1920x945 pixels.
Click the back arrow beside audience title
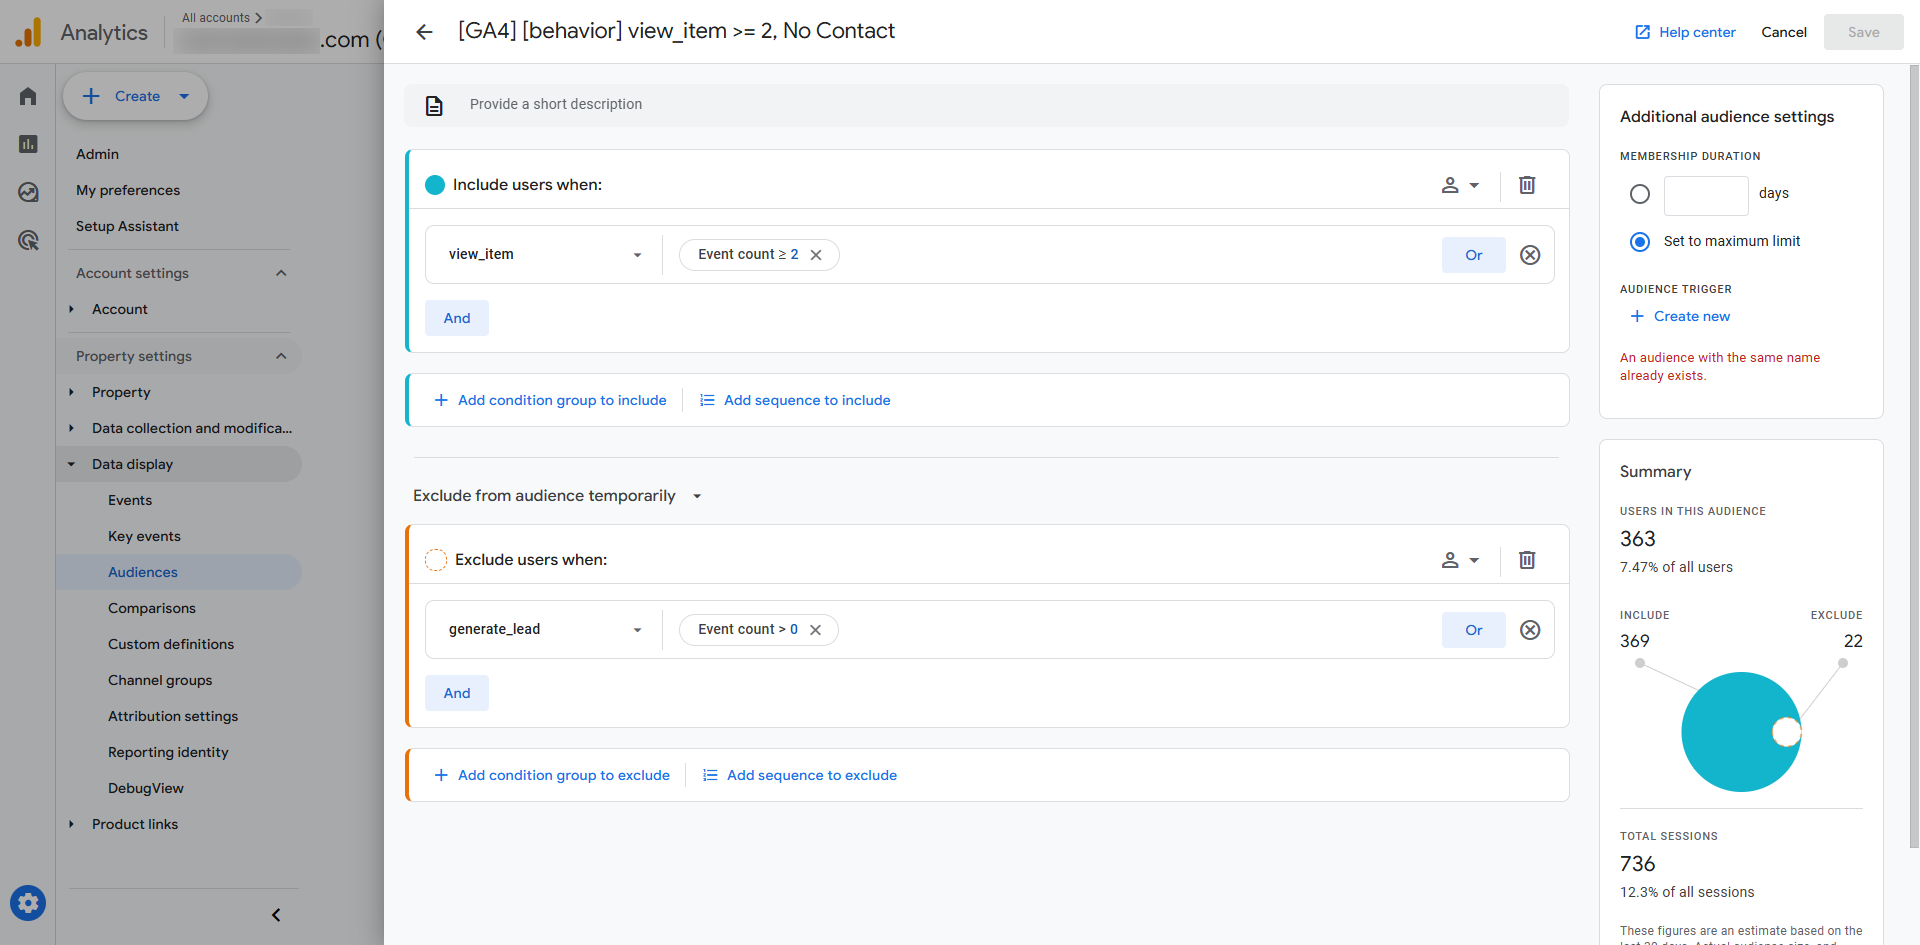coord(424,32)
